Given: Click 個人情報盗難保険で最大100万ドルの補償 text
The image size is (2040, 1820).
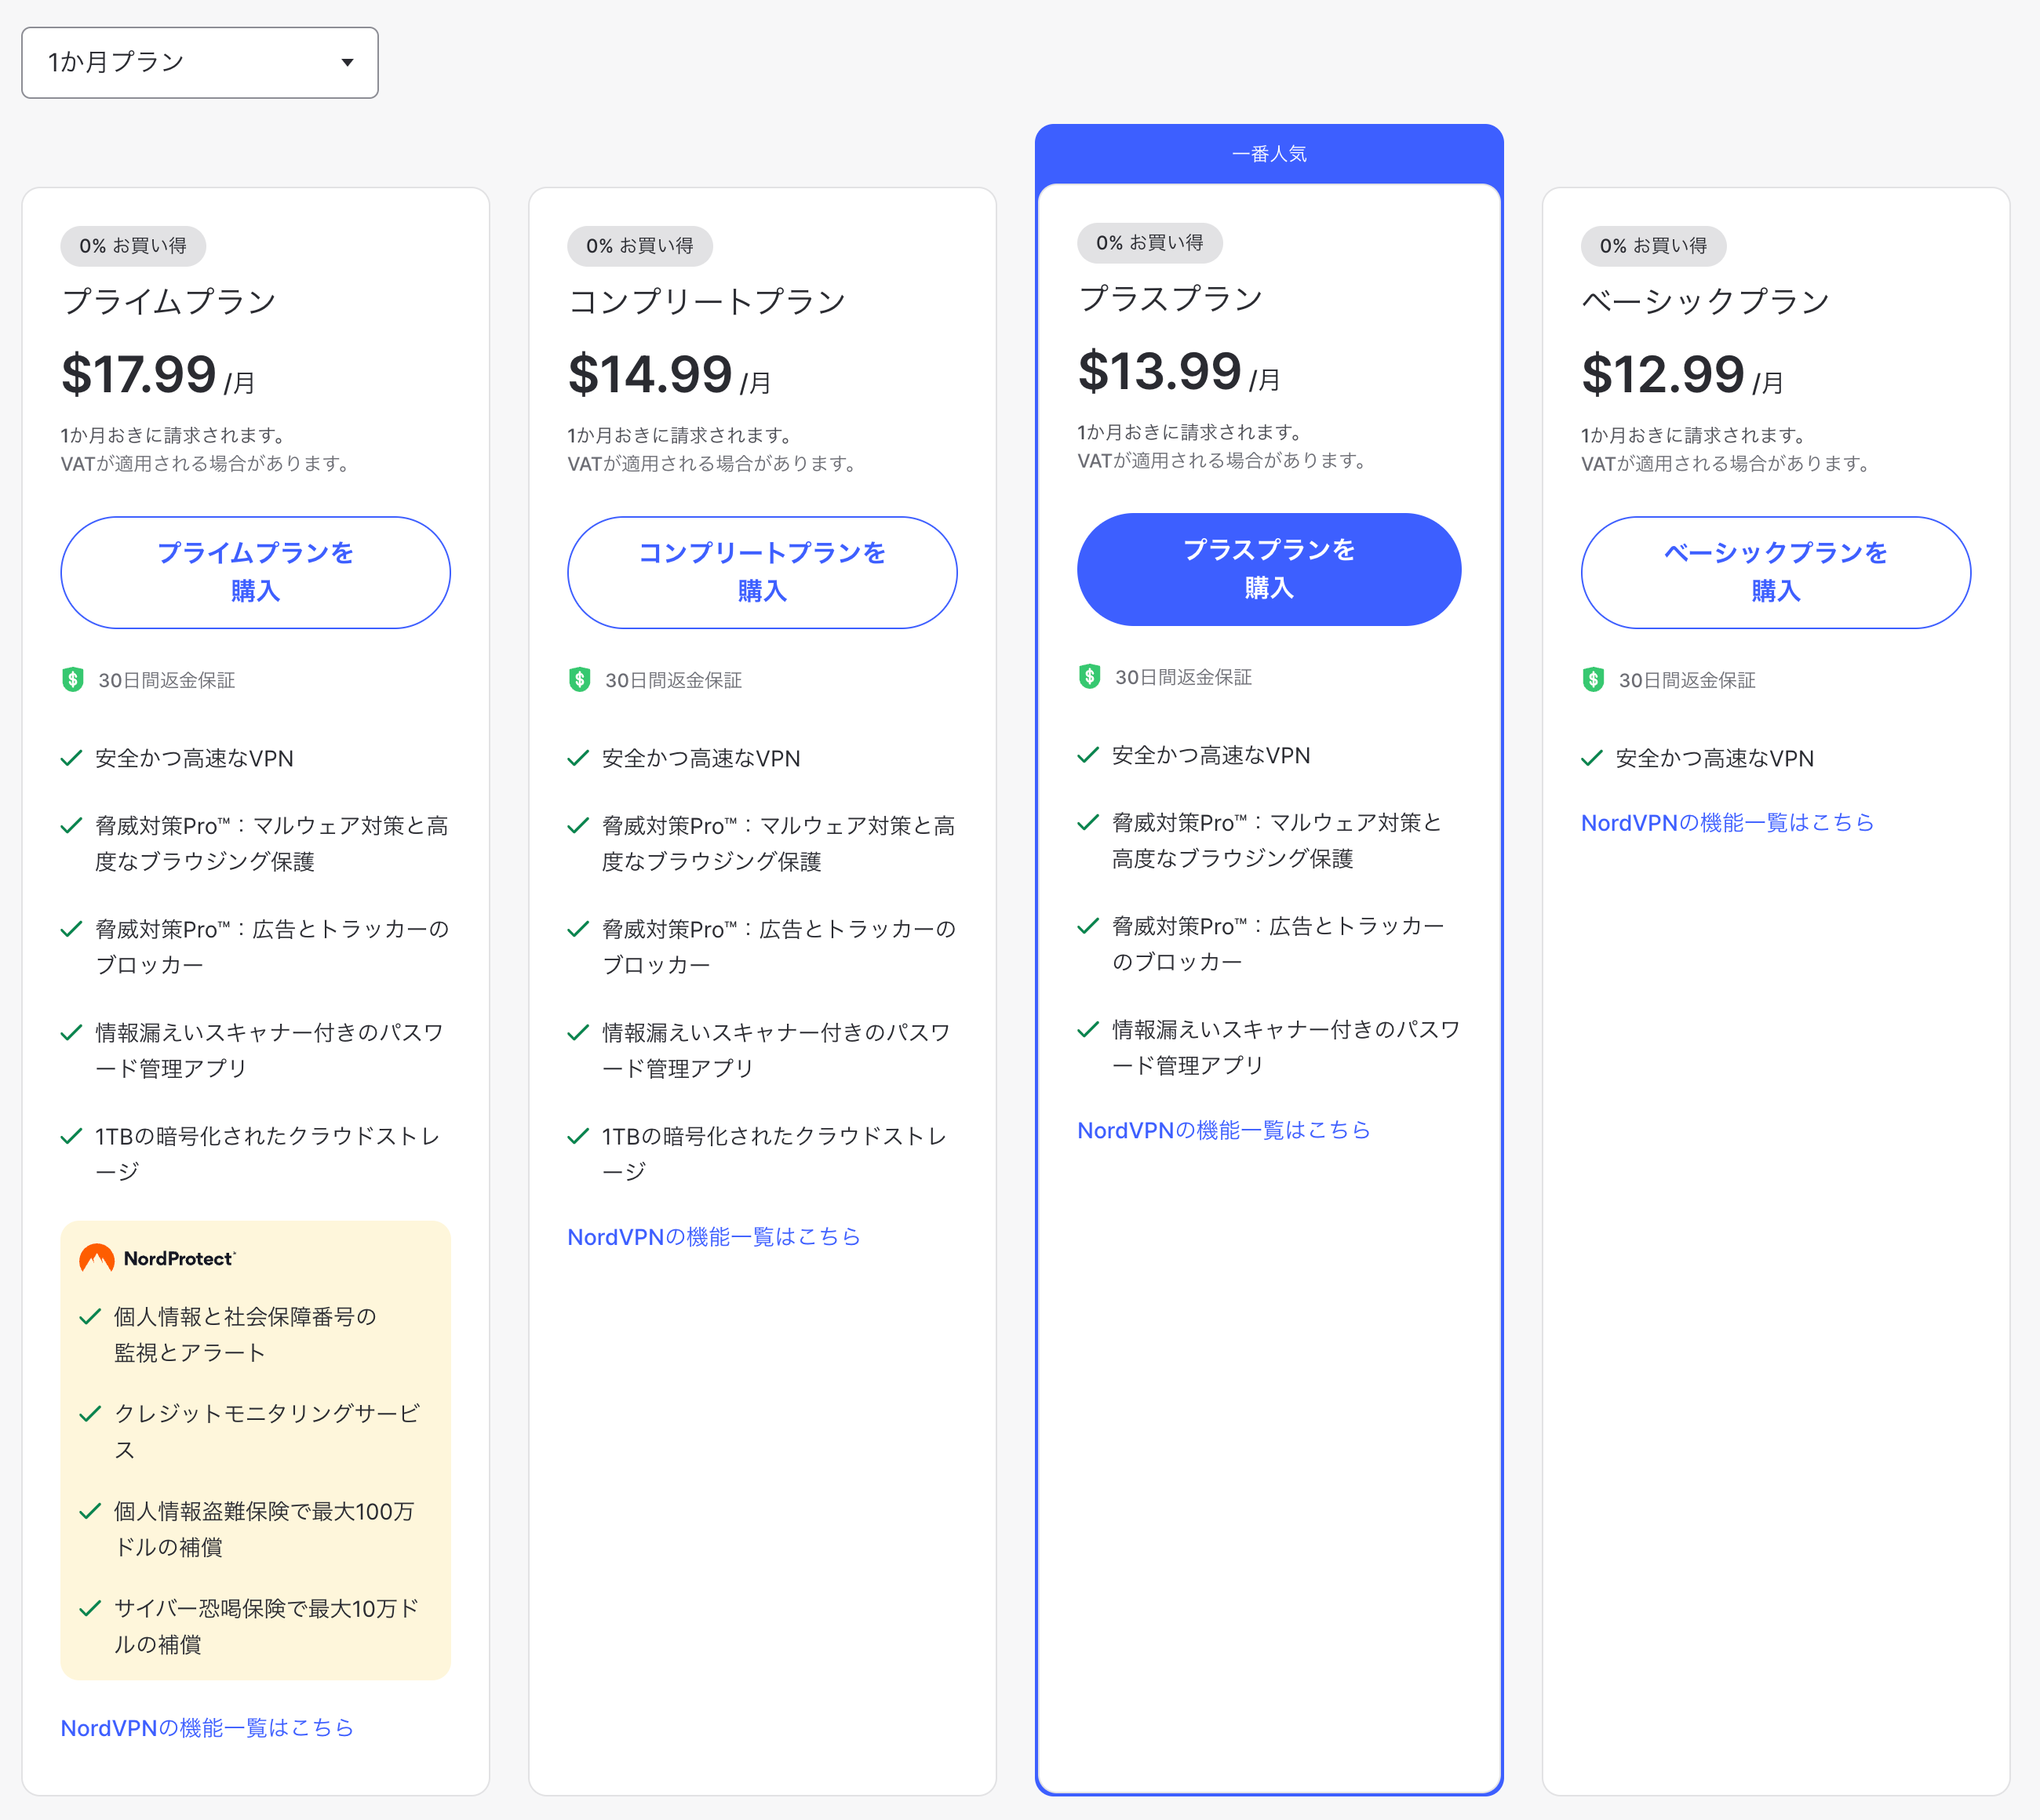Looking at the screenshot, I should tap(264, 1529).
